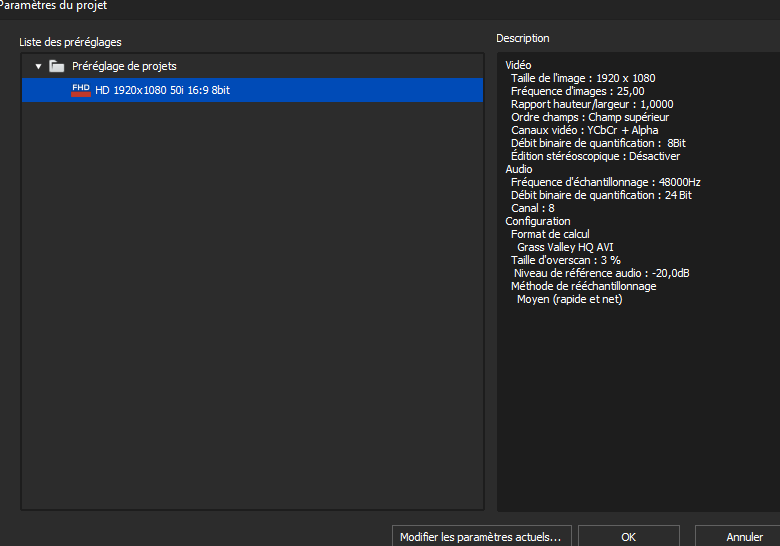Select the Préréglage de projets folder label
The image size is (780, 546).
124,66
